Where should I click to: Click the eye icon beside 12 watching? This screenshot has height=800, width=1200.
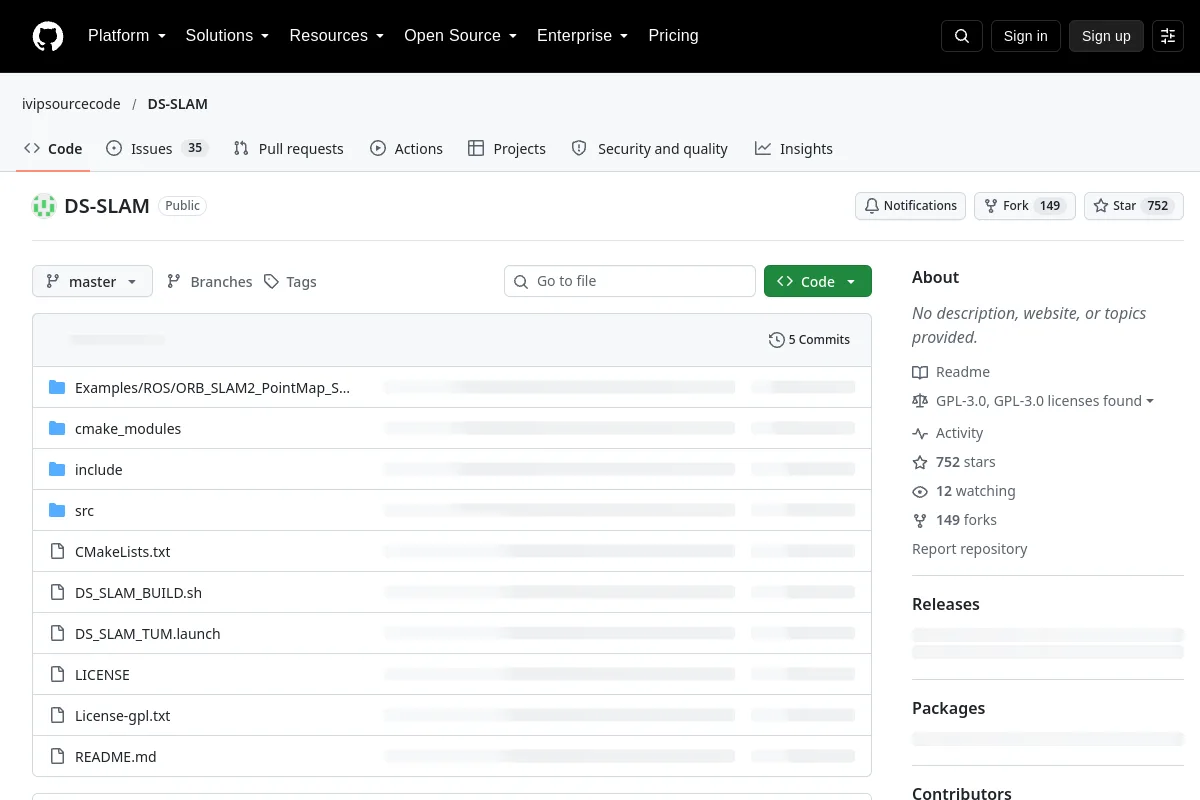pos(920,491)
